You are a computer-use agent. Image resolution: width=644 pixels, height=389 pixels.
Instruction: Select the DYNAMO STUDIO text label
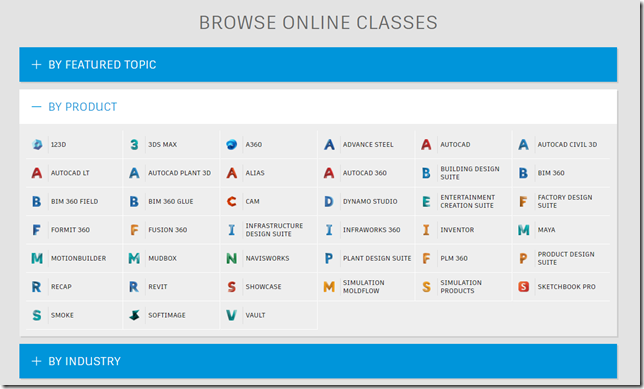(x=370, y=201)
